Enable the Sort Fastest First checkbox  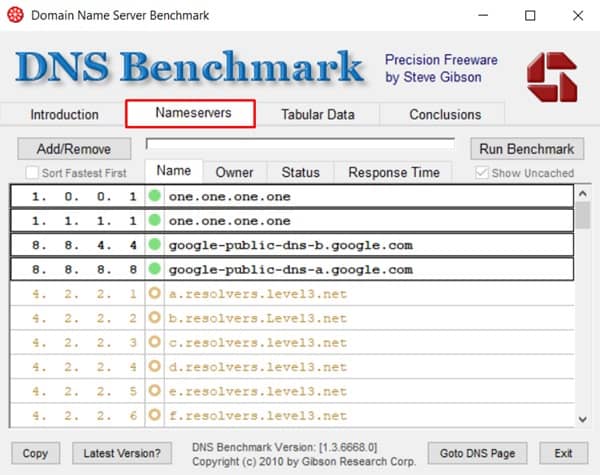32,173
